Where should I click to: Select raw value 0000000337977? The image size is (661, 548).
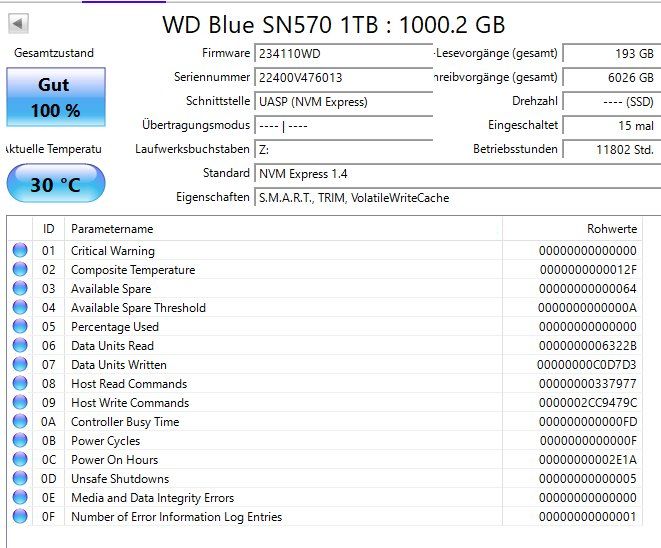(588, 384)
